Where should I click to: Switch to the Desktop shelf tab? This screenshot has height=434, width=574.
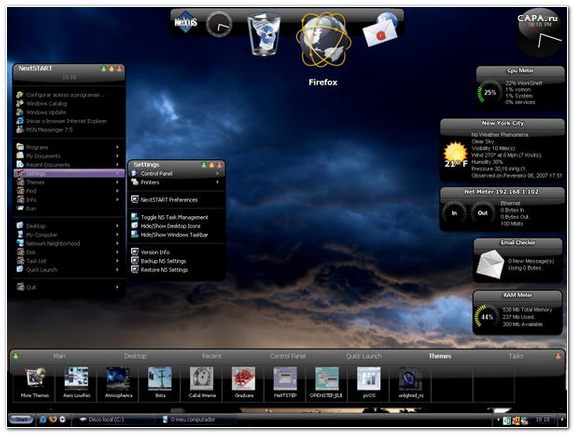coord(135,356)
